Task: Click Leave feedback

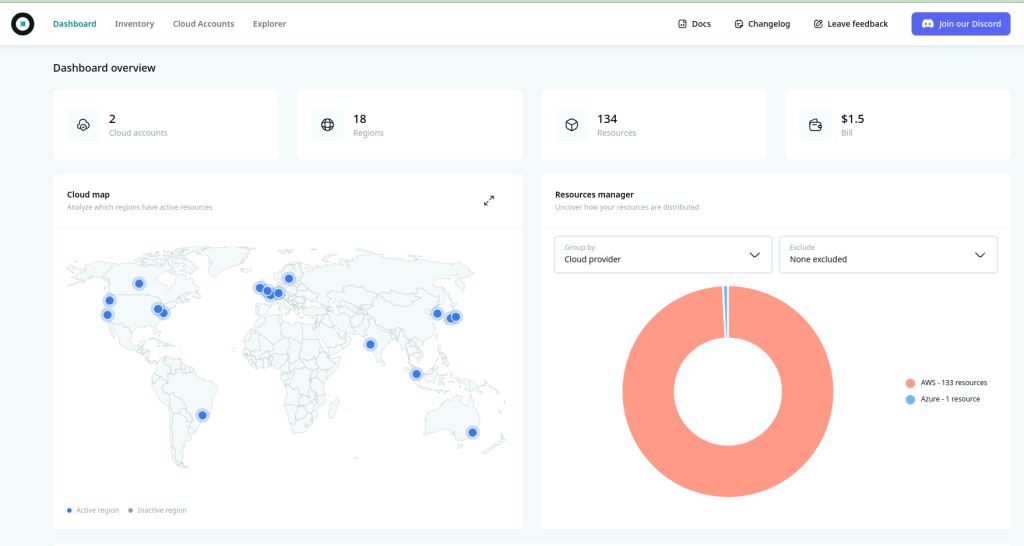Action: 850,24
